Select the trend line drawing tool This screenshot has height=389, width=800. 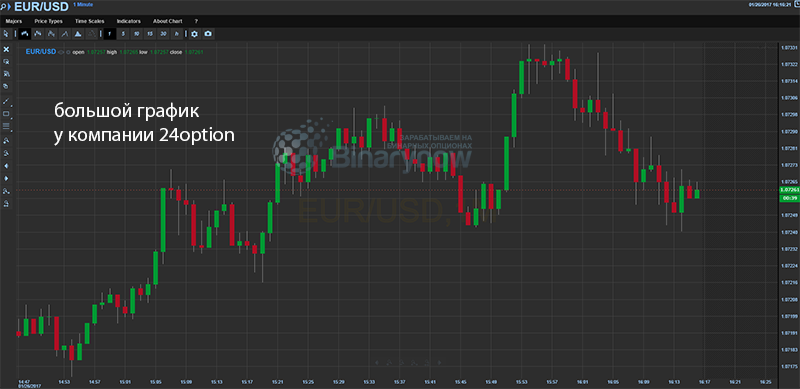(6, 101)
